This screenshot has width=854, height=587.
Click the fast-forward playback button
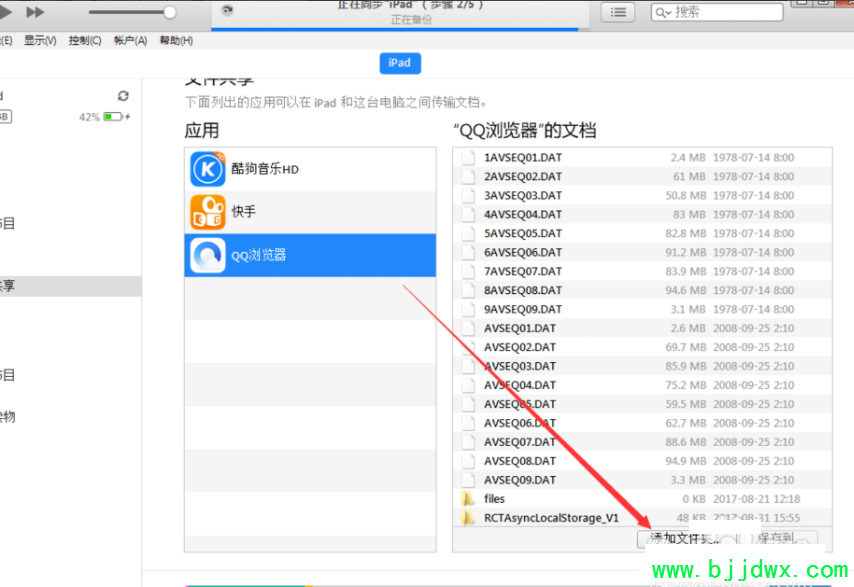[x=35, y=11]
